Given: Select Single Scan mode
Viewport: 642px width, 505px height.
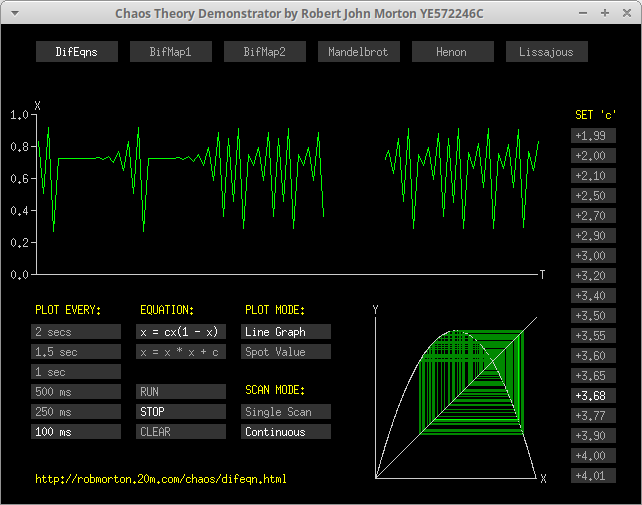Looking at the screenshot, I should click(286, 412).
